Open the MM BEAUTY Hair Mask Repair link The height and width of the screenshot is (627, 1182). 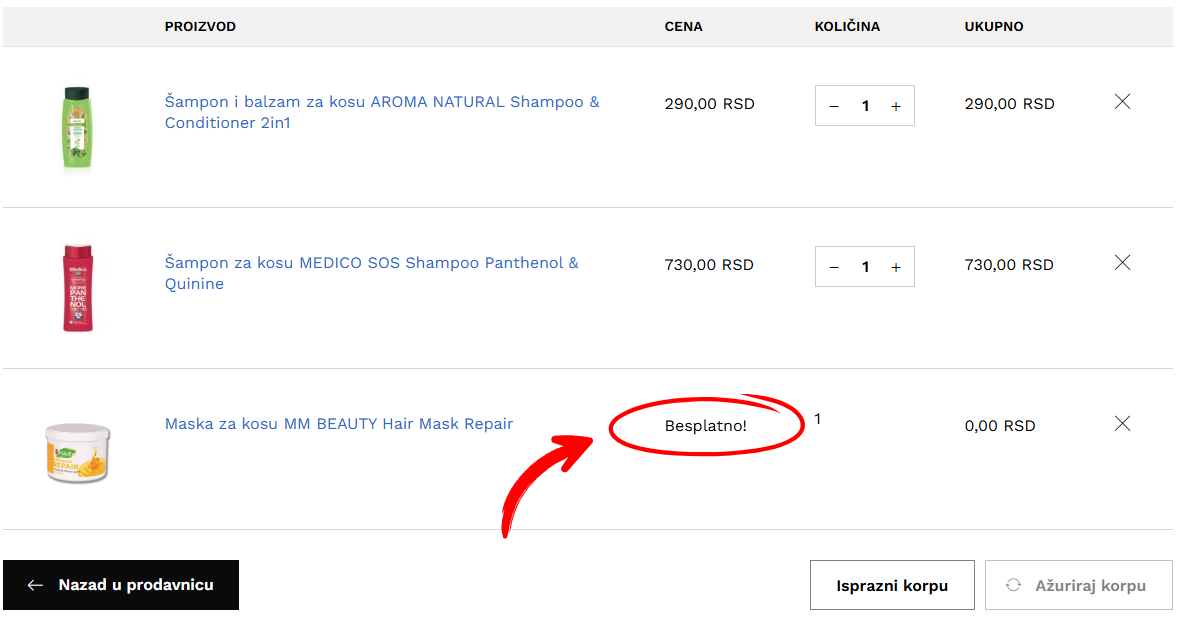tap(338, 424)
